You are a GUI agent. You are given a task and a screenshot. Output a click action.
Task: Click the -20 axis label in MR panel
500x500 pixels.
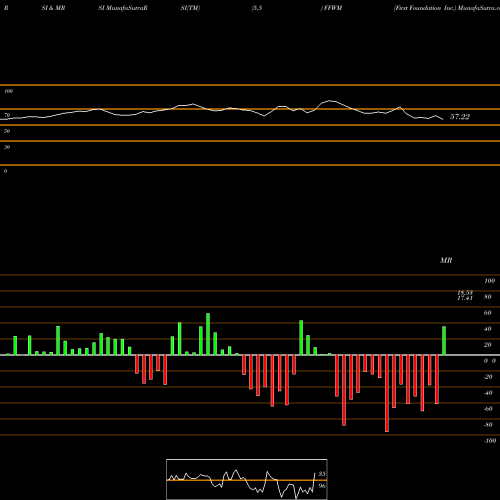coord(488,377)
